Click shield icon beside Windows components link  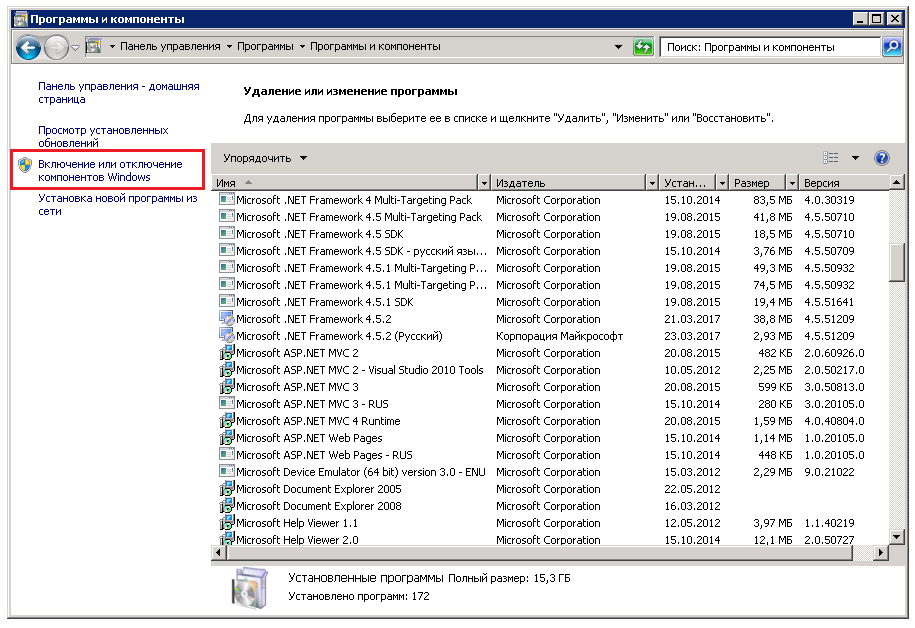click(x=25, y=165)
